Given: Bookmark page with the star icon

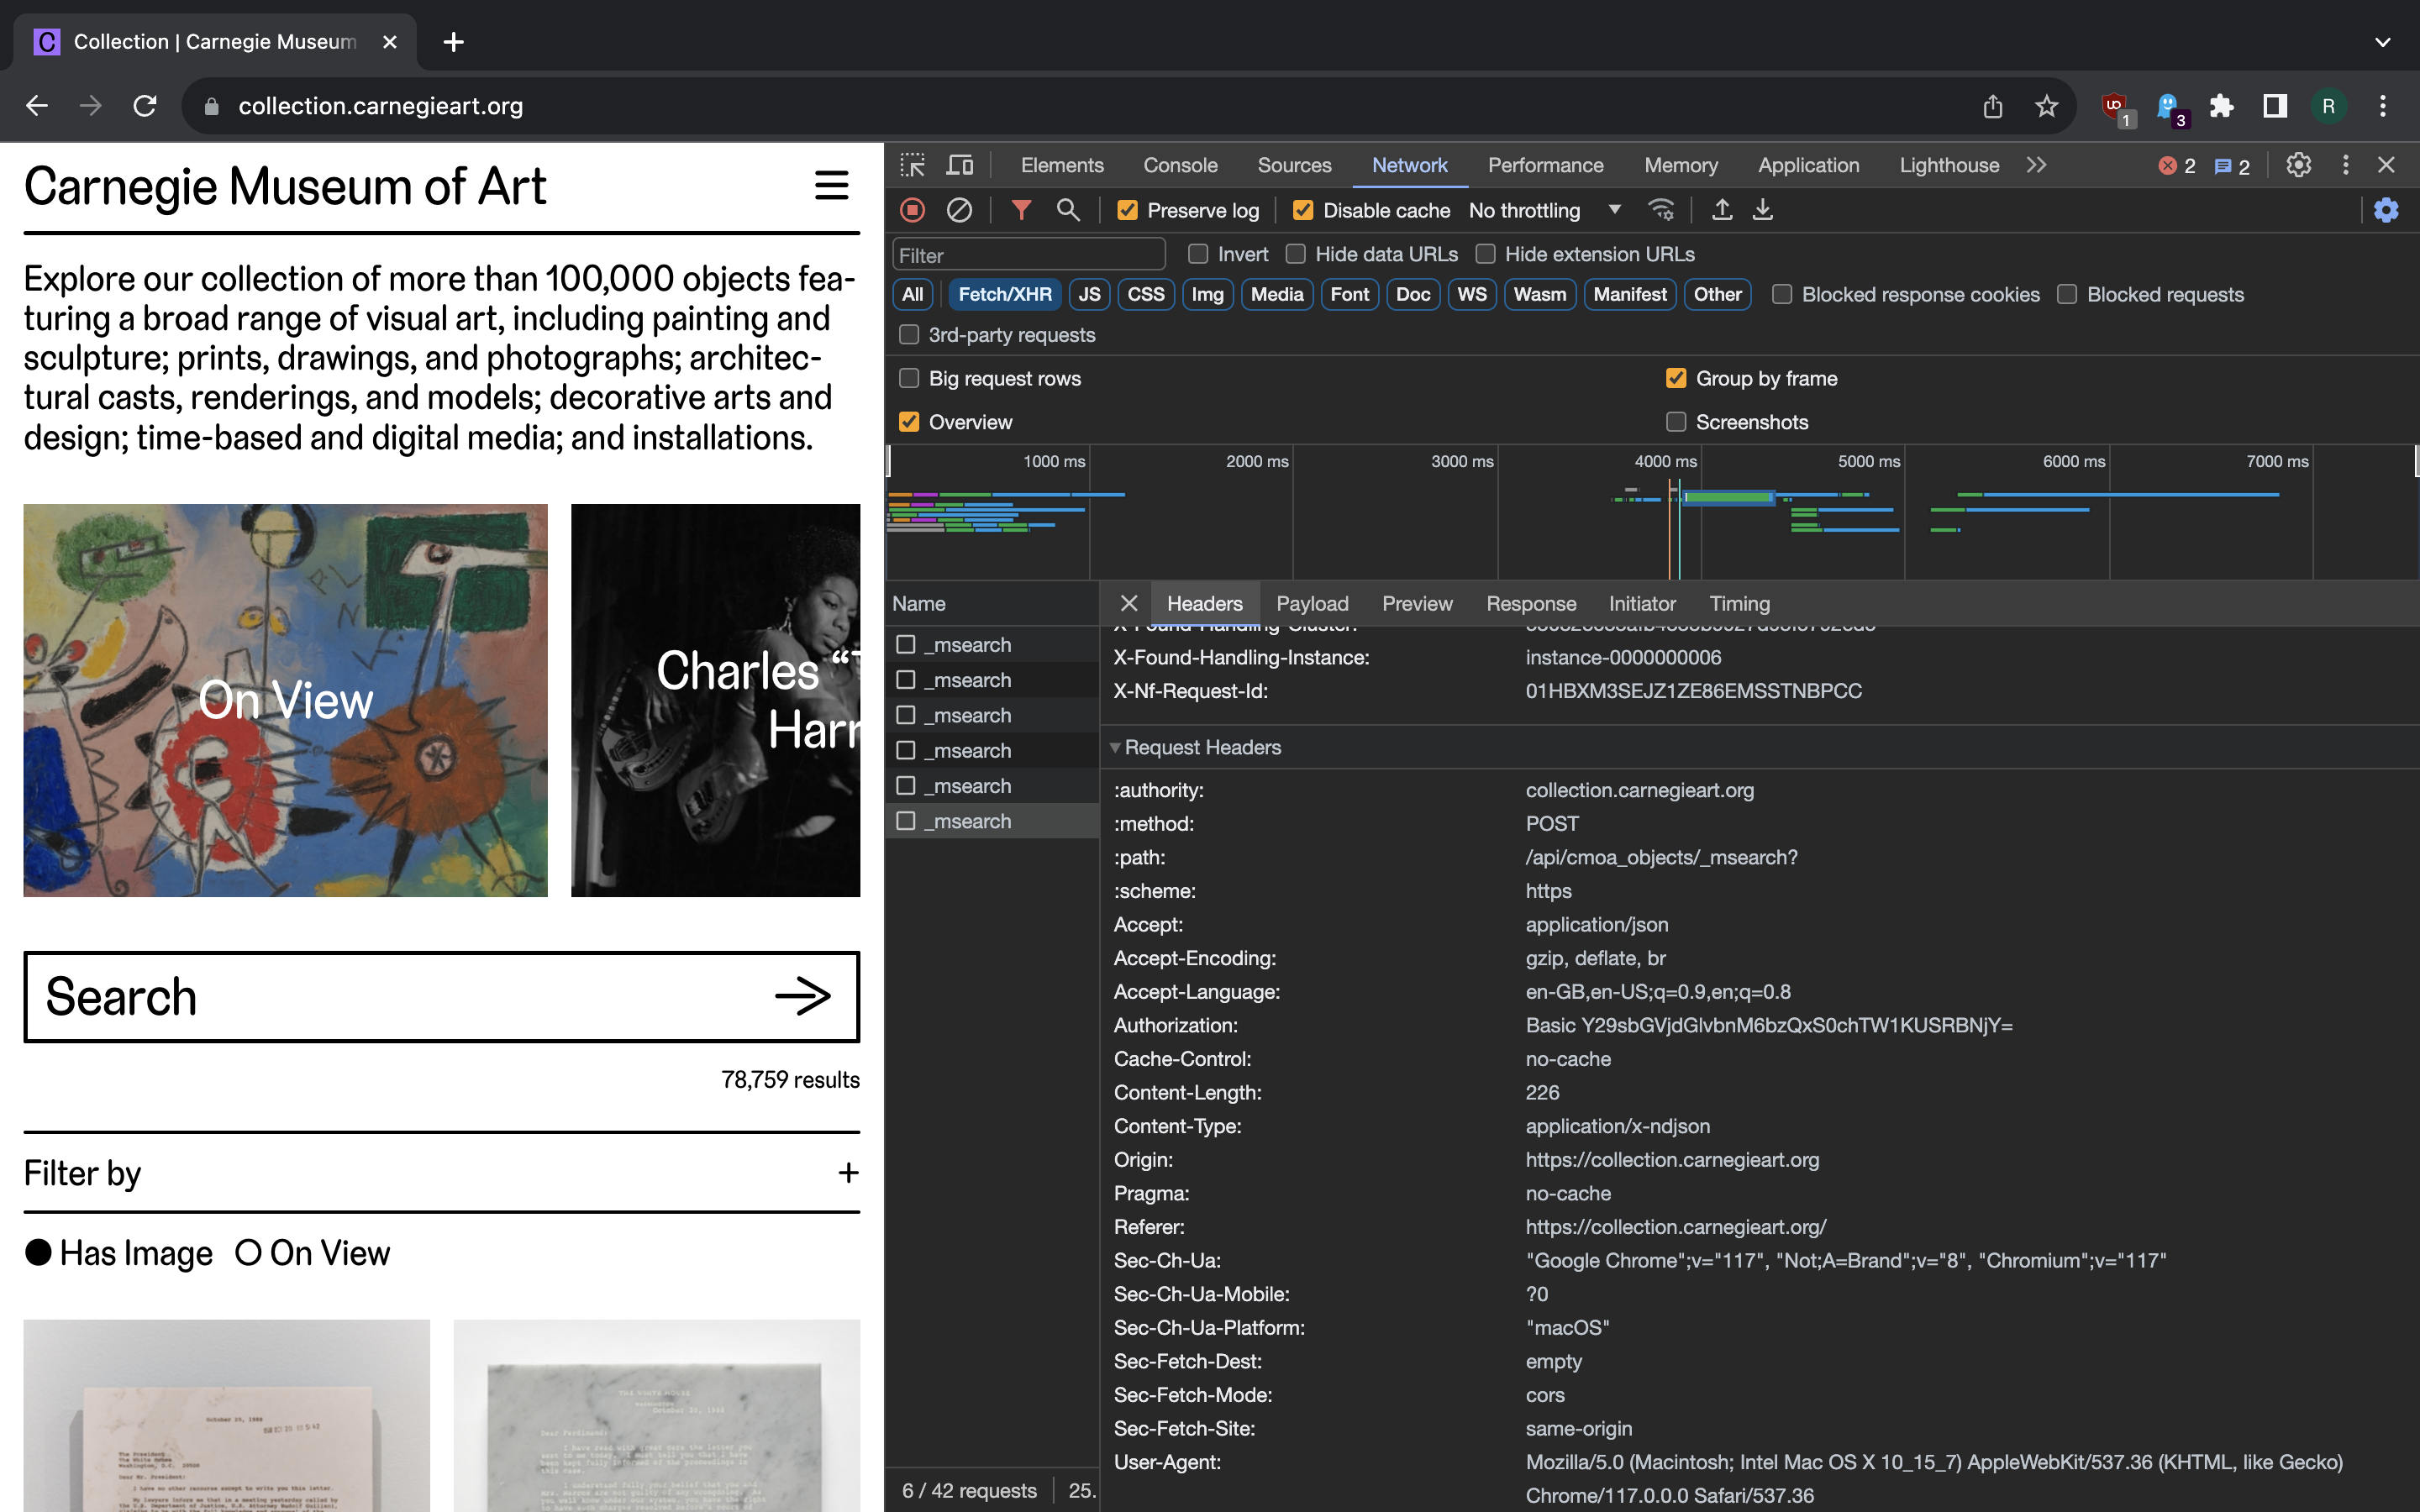Looking at the screenshot, I should (x=2046, y=106).
